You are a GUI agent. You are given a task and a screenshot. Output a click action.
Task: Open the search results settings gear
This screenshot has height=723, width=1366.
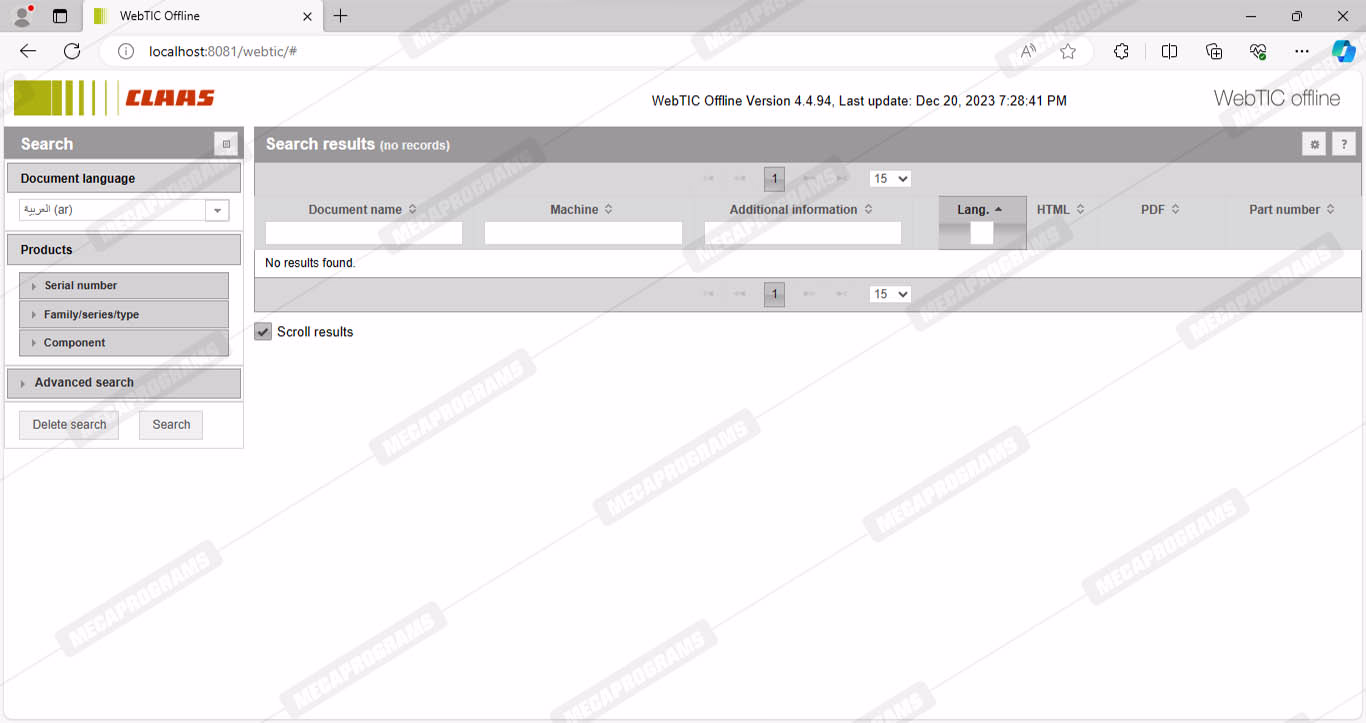[x=1314, y=144]
